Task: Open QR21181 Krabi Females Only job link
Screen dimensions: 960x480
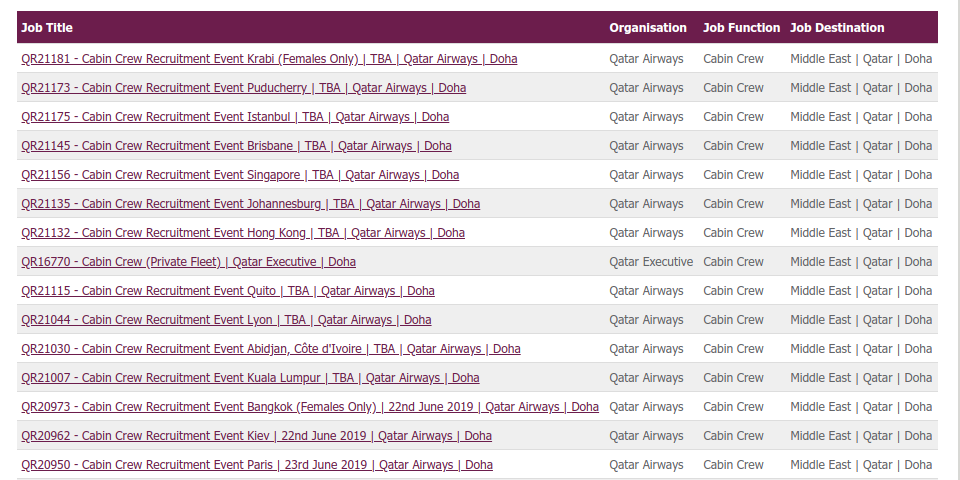Action: (x=269, y=59)
